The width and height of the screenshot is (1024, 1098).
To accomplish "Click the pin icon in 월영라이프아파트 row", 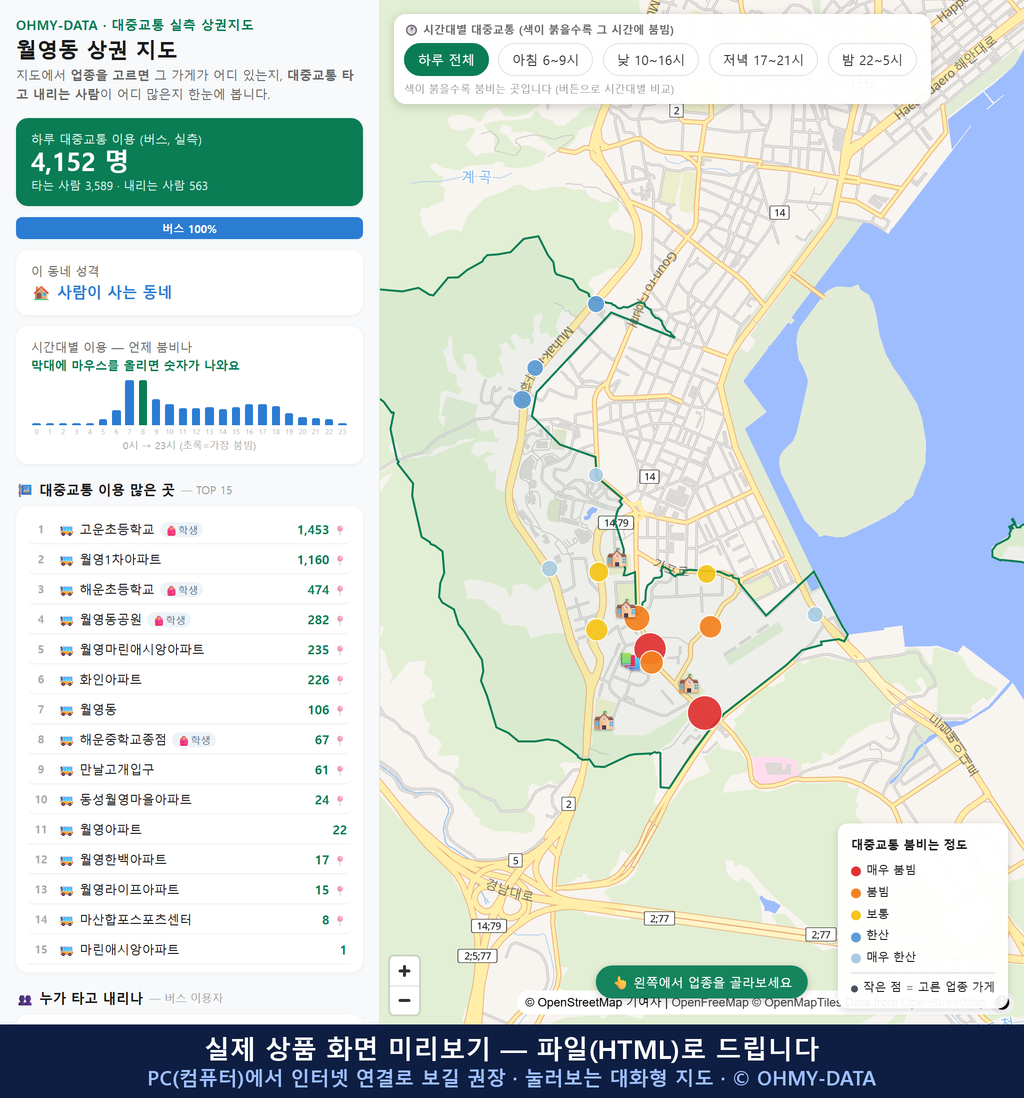I will 340,890.
